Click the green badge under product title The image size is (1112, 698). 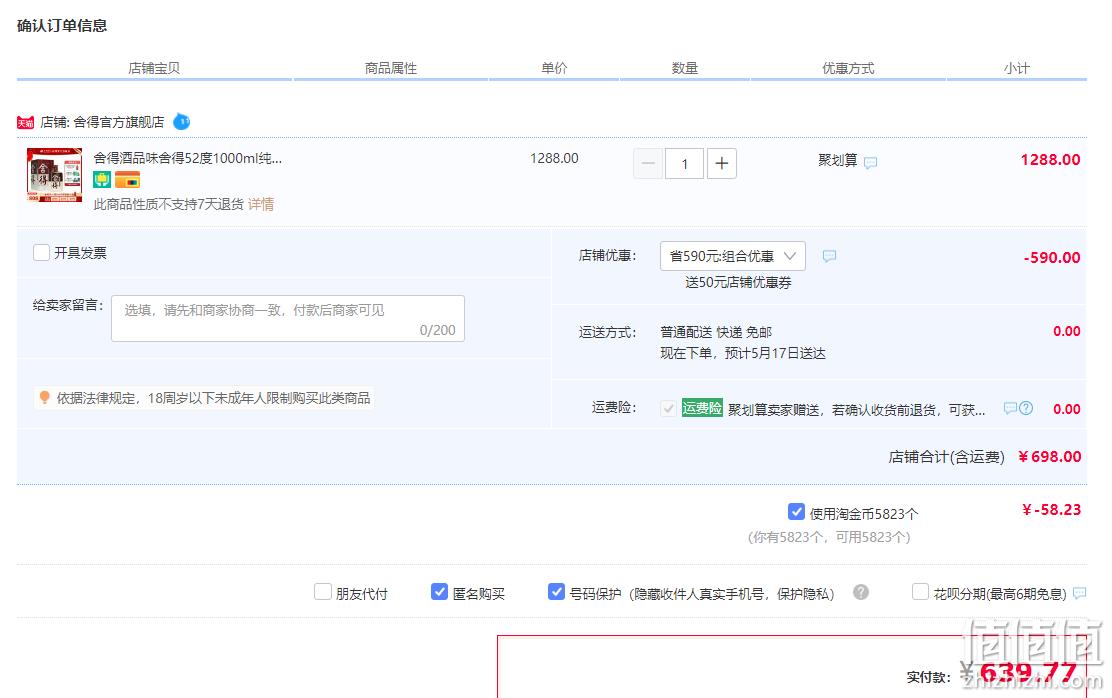pyautogui.click(x=102, y=179)
